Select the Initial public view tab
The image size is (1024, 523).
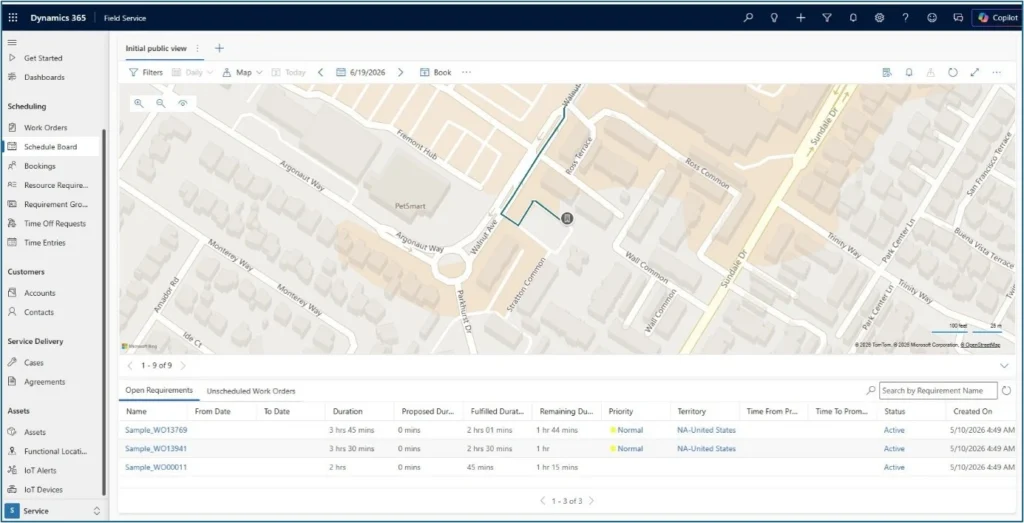pyautogui.click(x=156, y=48)
